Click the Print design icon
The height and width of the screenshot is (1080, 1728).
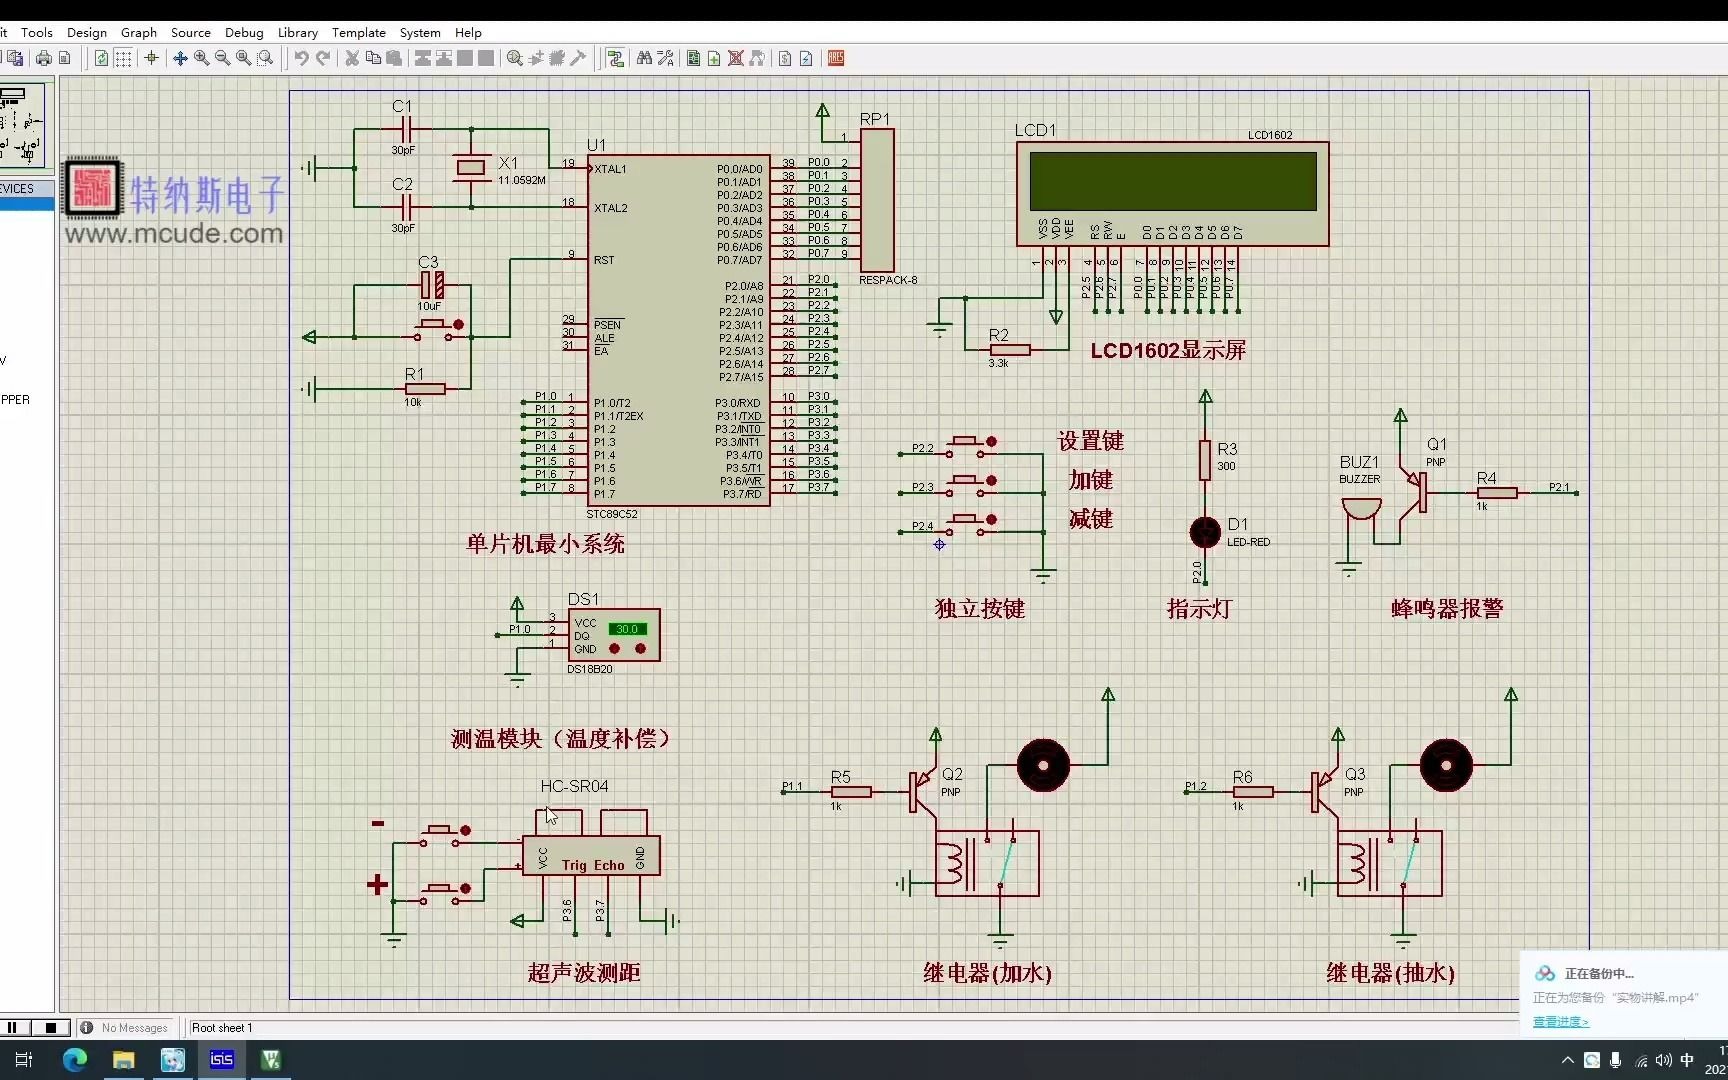(x=44, y=58)
